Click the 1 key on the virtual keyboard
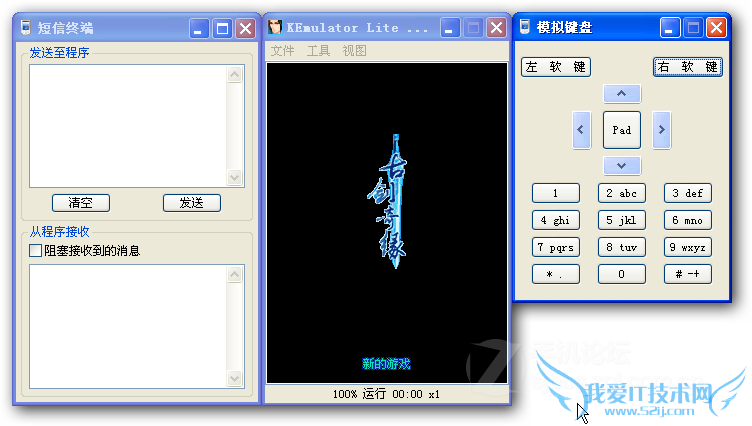The height and width of the screenshot is (426, 752). tap(556, 193)
